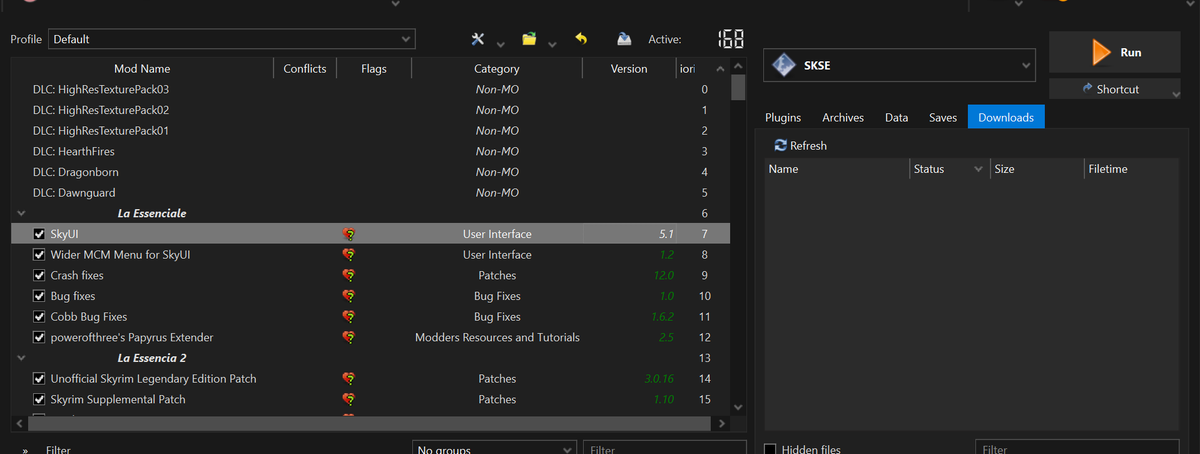The image size is (1200, 454).
Task: Switch to the Archives tab
Action: [843, 118]
